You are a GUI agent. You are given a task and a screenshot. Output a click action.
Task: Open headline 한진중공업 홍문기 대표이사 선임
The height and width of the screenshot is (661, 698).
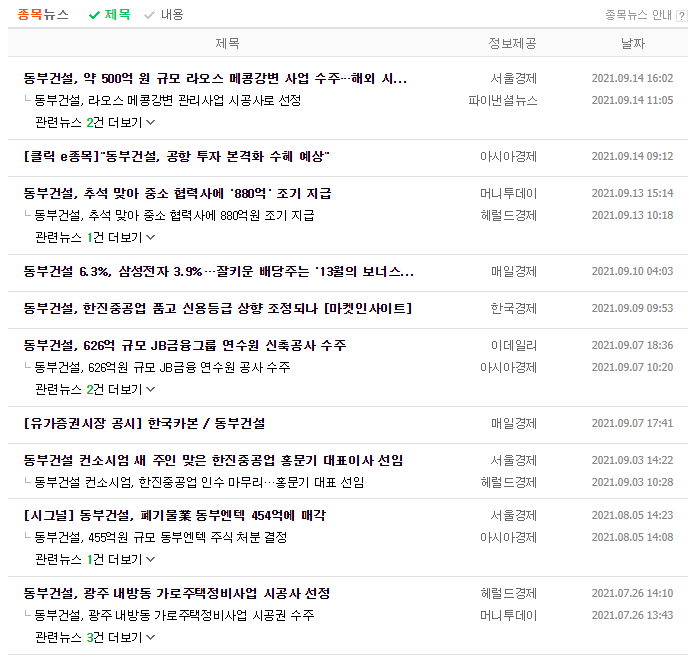click(x=213, y=460)
